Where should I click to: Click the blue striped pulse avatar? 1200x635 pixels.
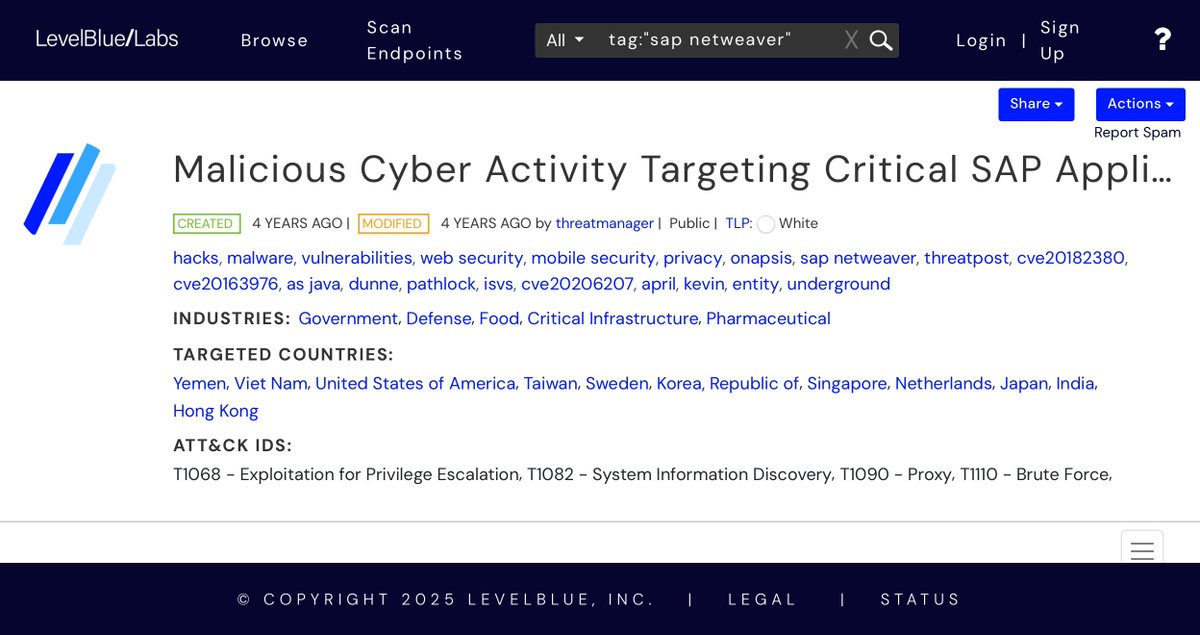[x=70, y=194]
